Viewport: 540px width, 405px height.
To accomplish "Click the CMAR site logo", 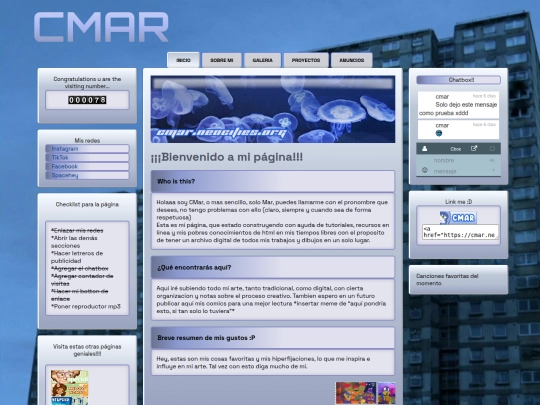I will [101, 27].
